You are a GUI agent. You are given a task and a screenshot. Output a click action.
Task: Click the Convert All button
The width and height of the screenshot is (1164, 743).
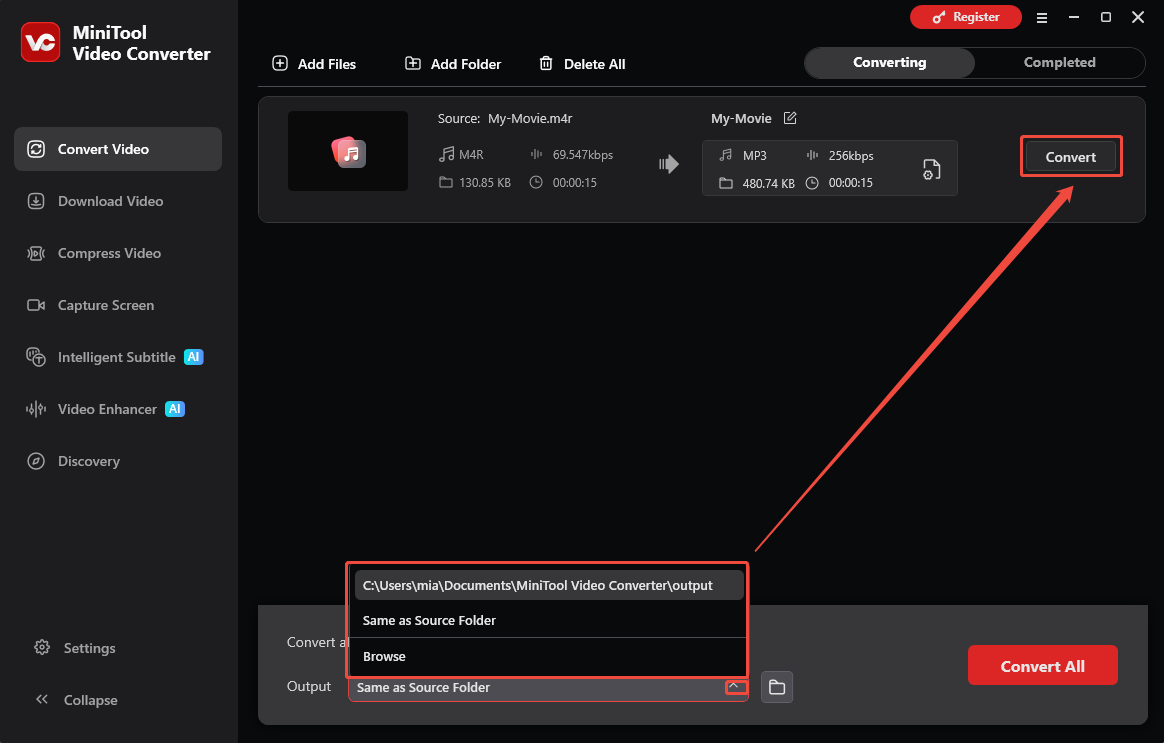[x=1042, y=666]
